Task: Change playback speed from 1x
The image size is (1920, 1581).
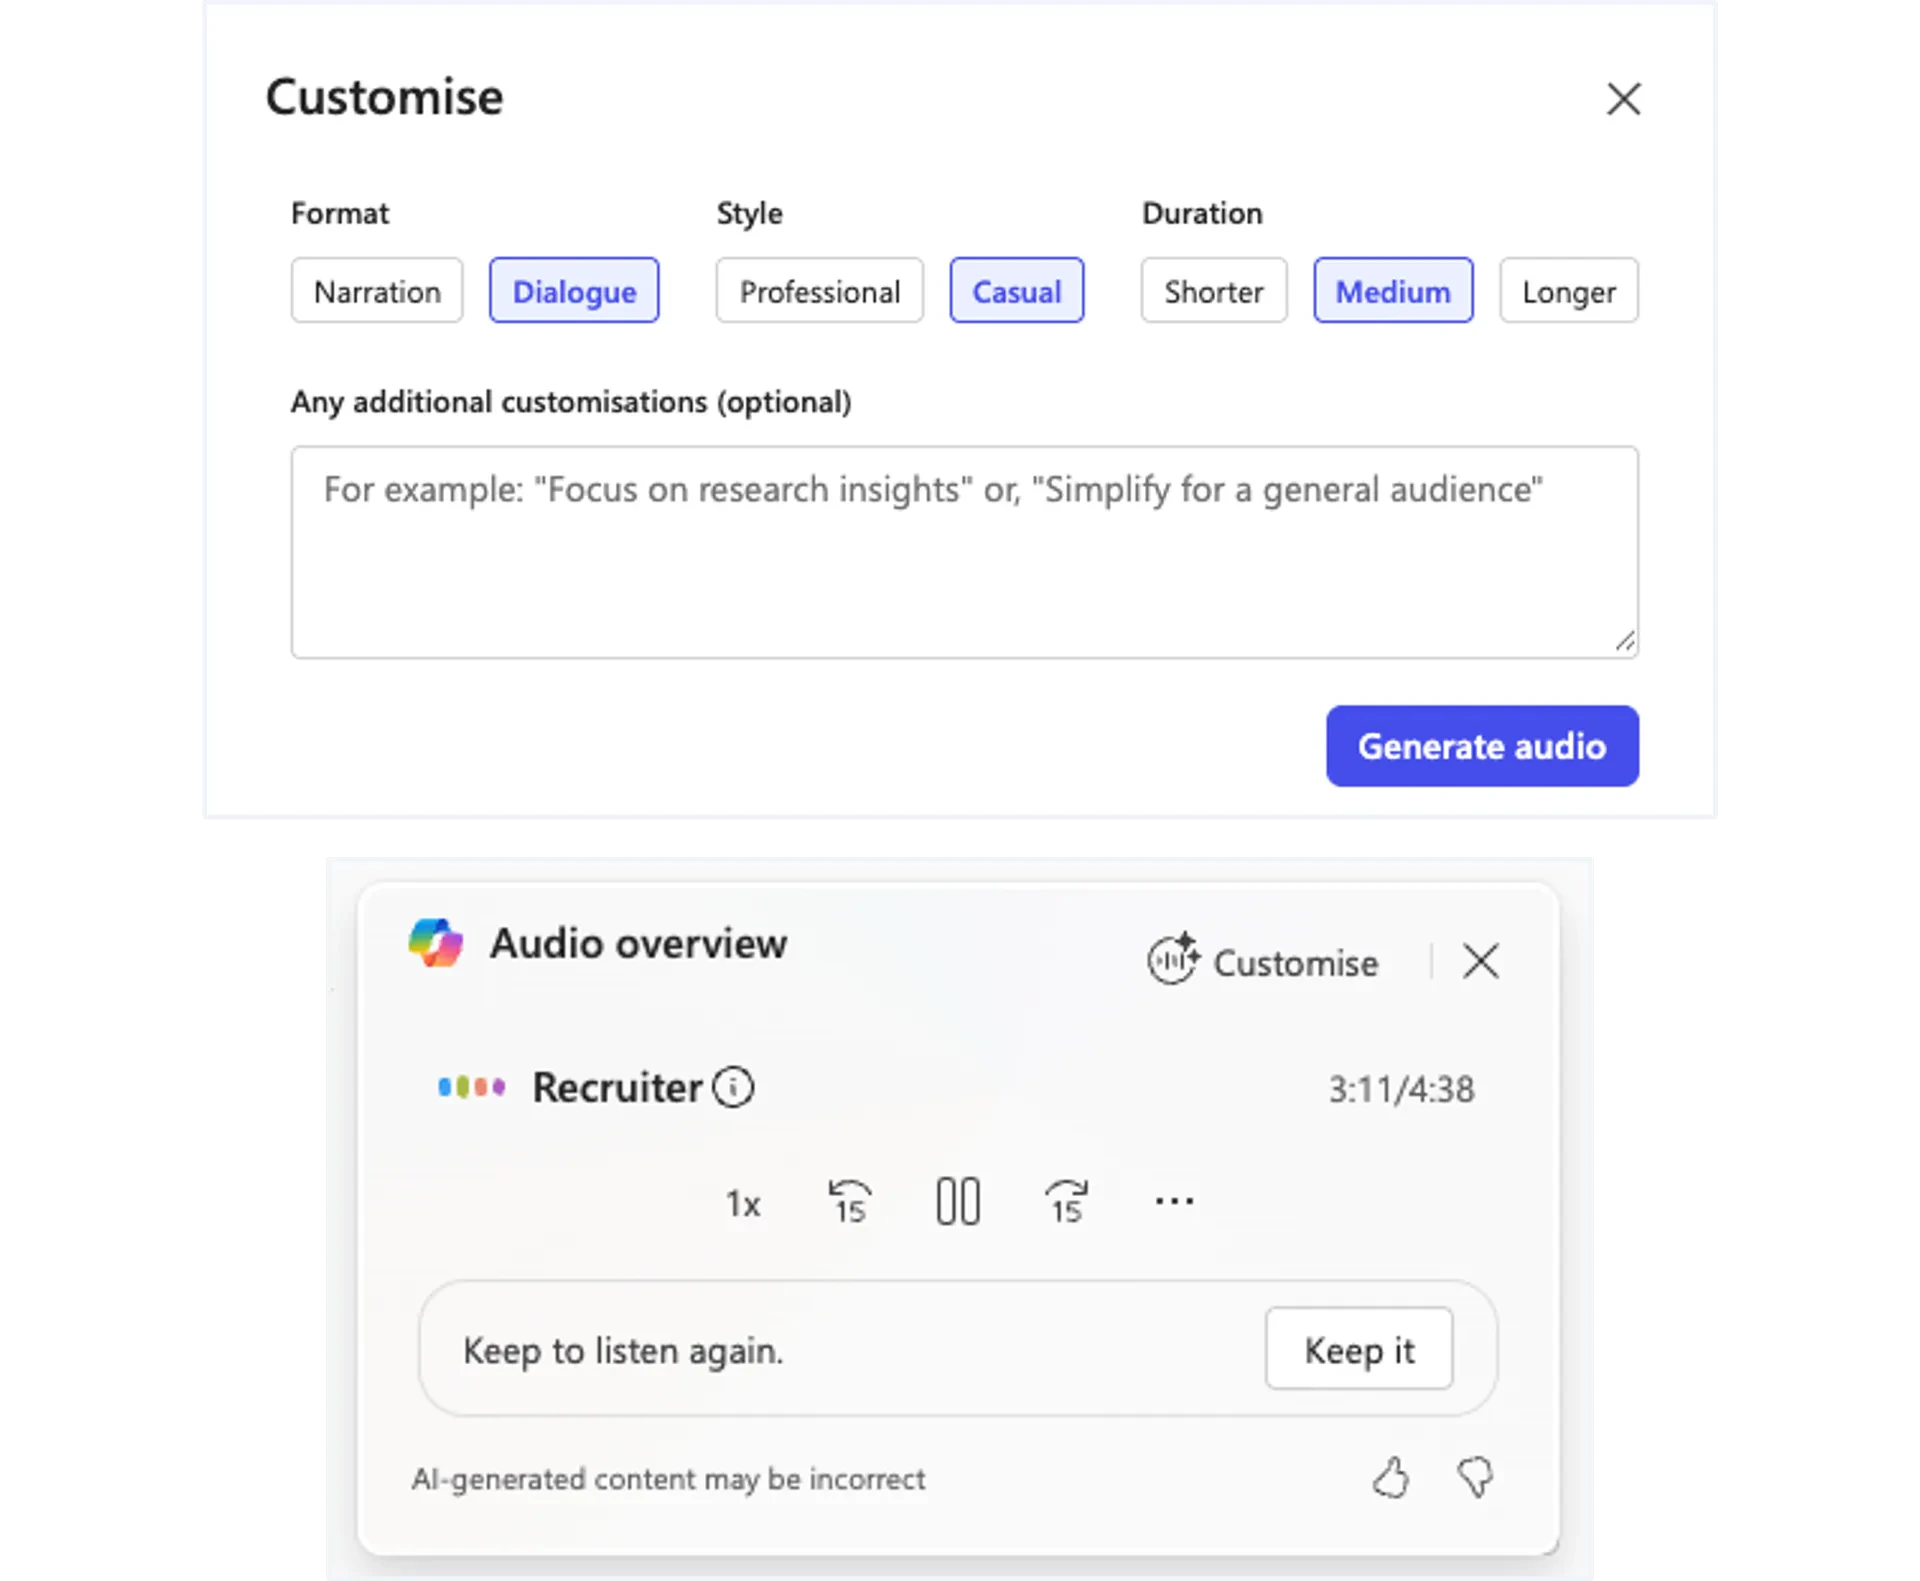Action: 744,1203
